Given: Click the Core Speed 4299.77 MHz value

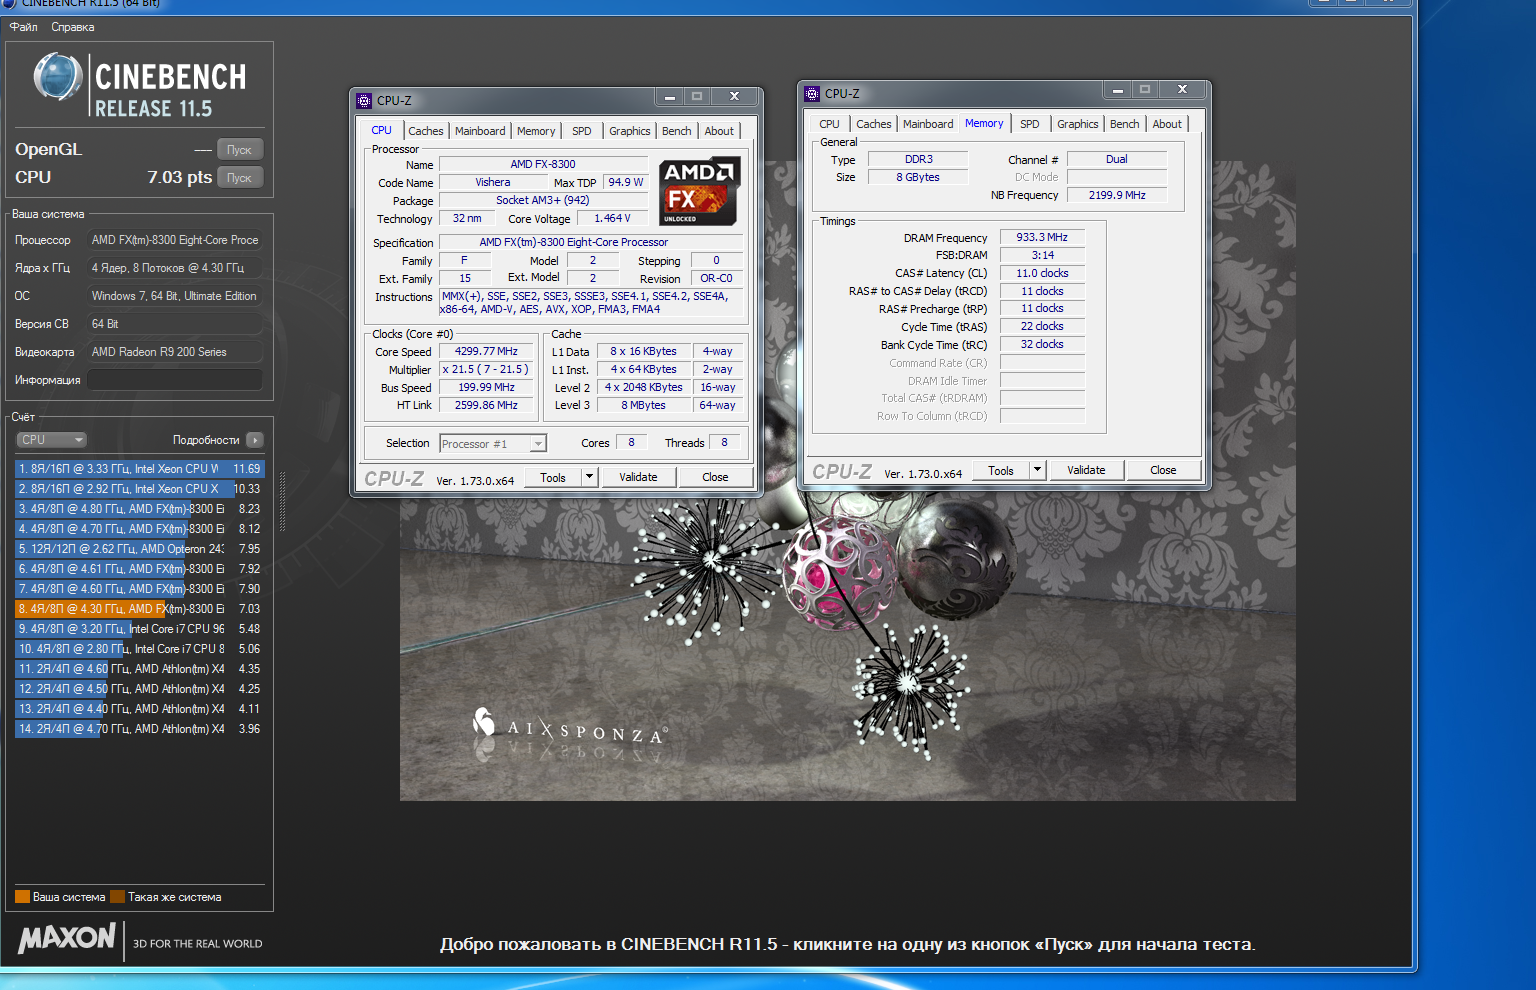Looking at the screenshot, I should (486, 352).
